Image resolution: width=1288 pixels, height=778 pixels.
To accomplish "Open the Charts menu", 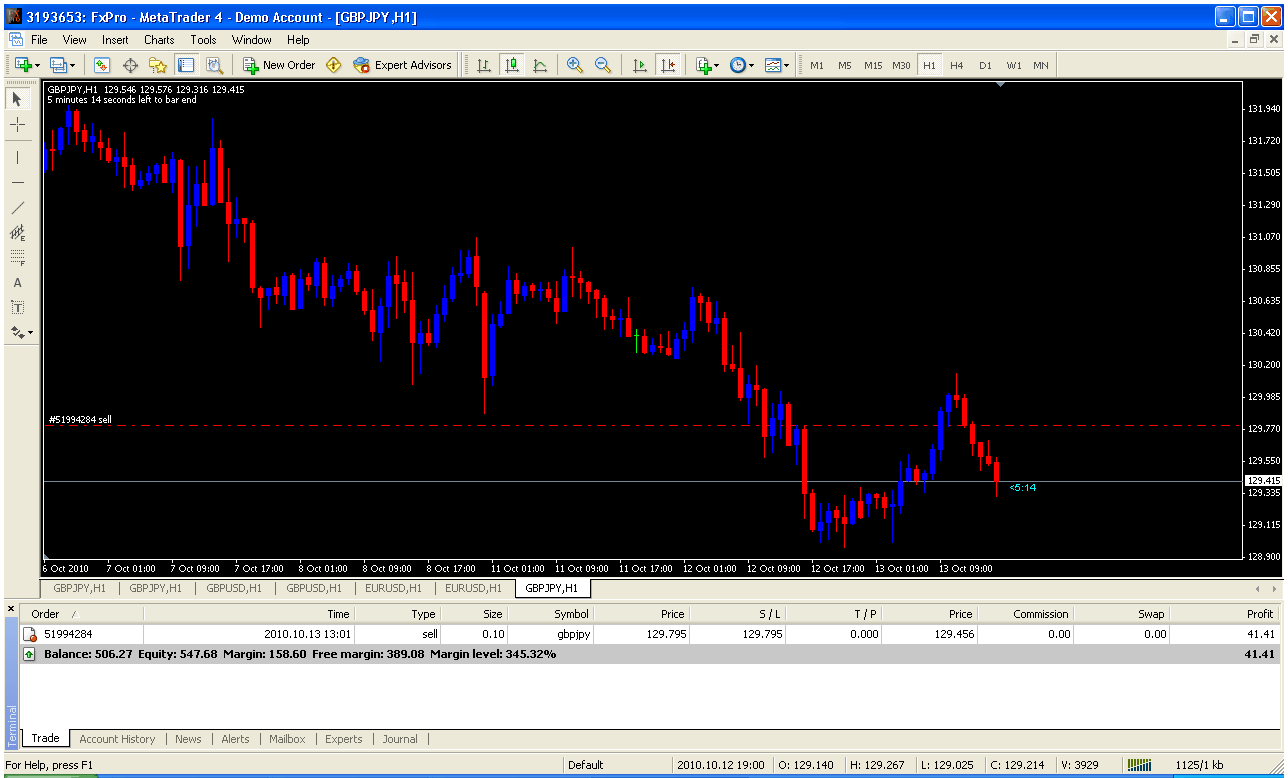I will (x=159, y=40).
